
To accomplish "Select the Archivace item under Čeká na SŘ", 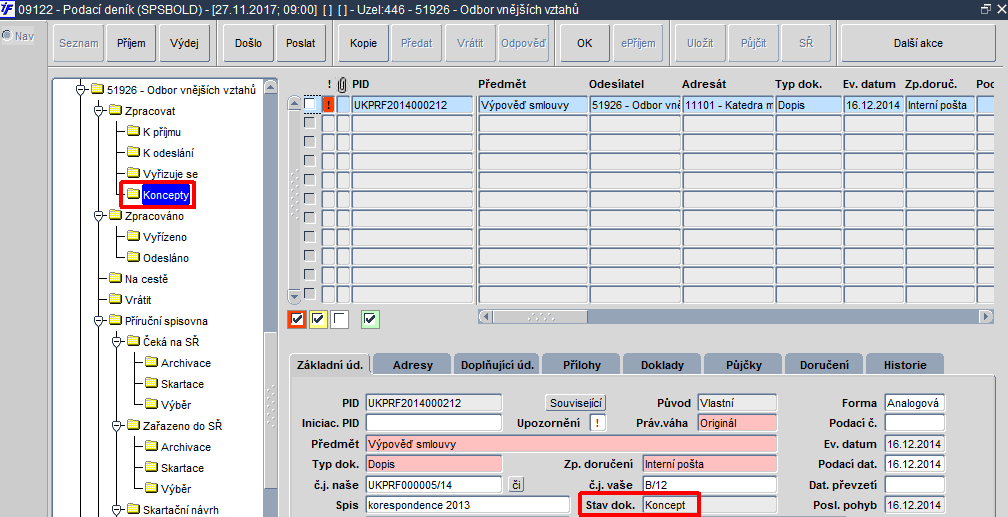I will 186,363.
